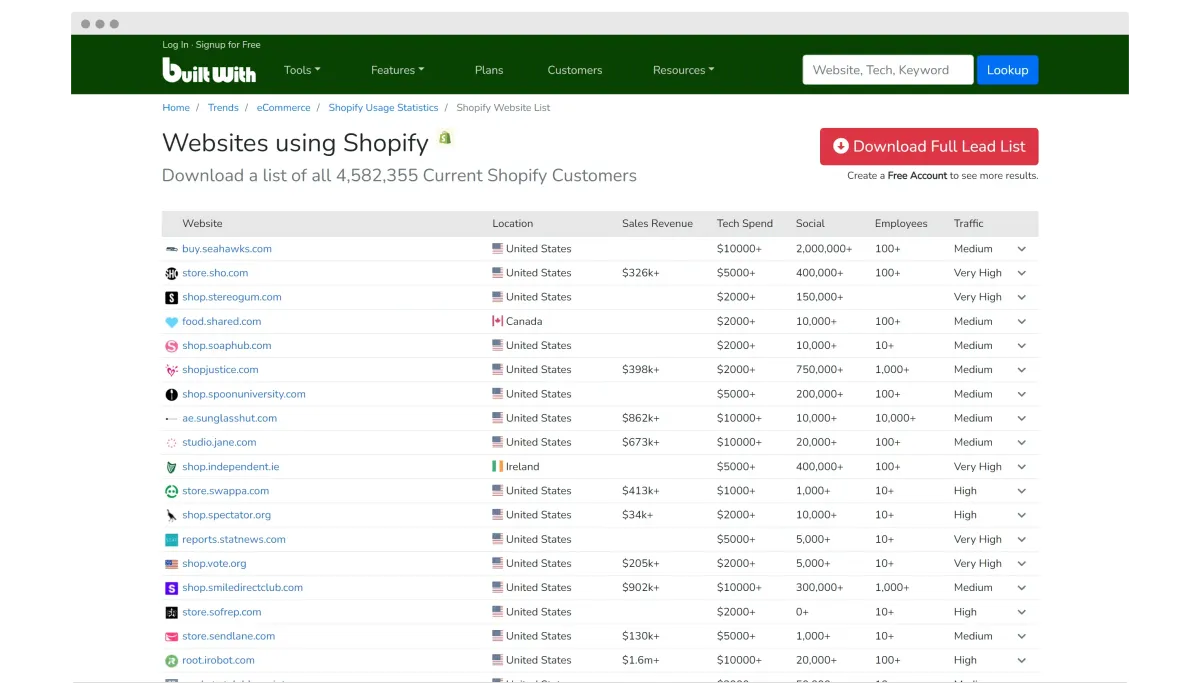Click the Traffic column header

969,224
